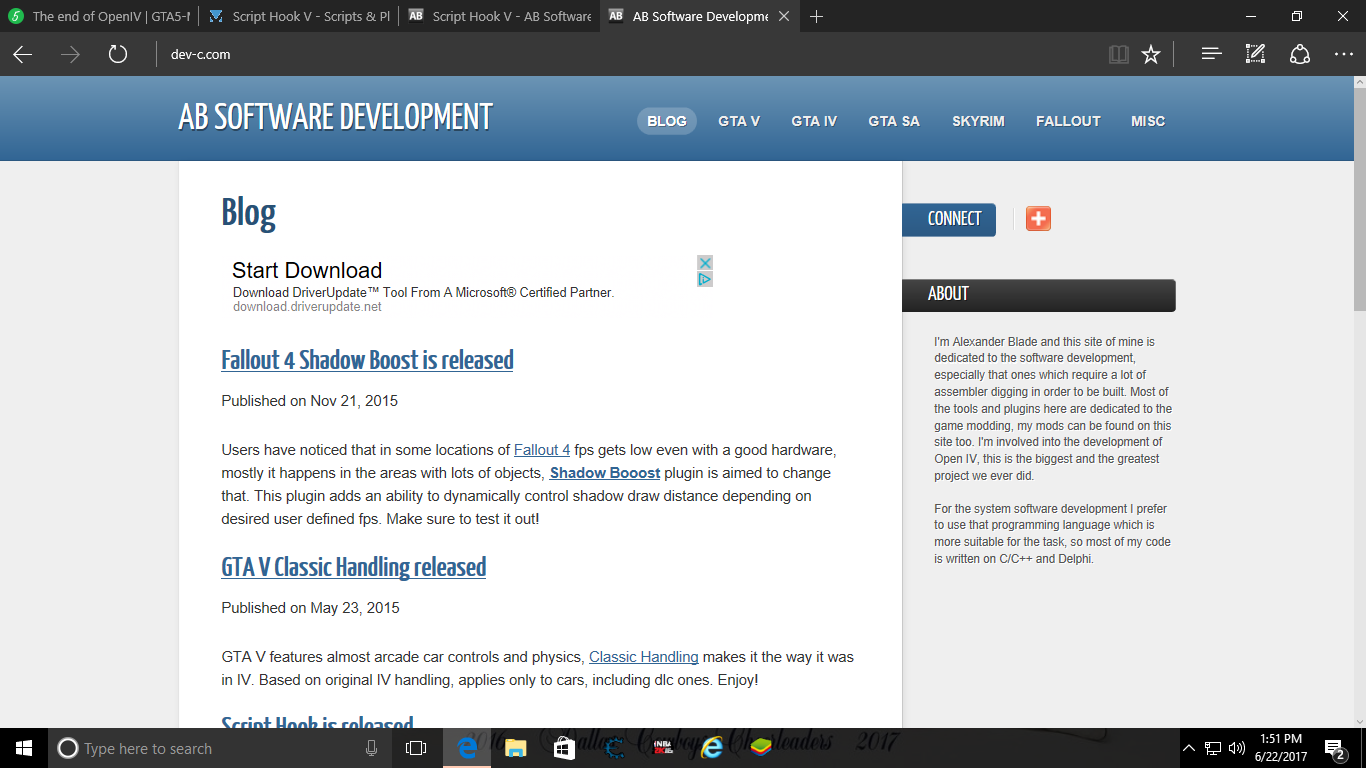Click the AB SOFTWARE DEVELOPMENT site title
This screenshot has width=1366, height=768.
pos(335,117)
